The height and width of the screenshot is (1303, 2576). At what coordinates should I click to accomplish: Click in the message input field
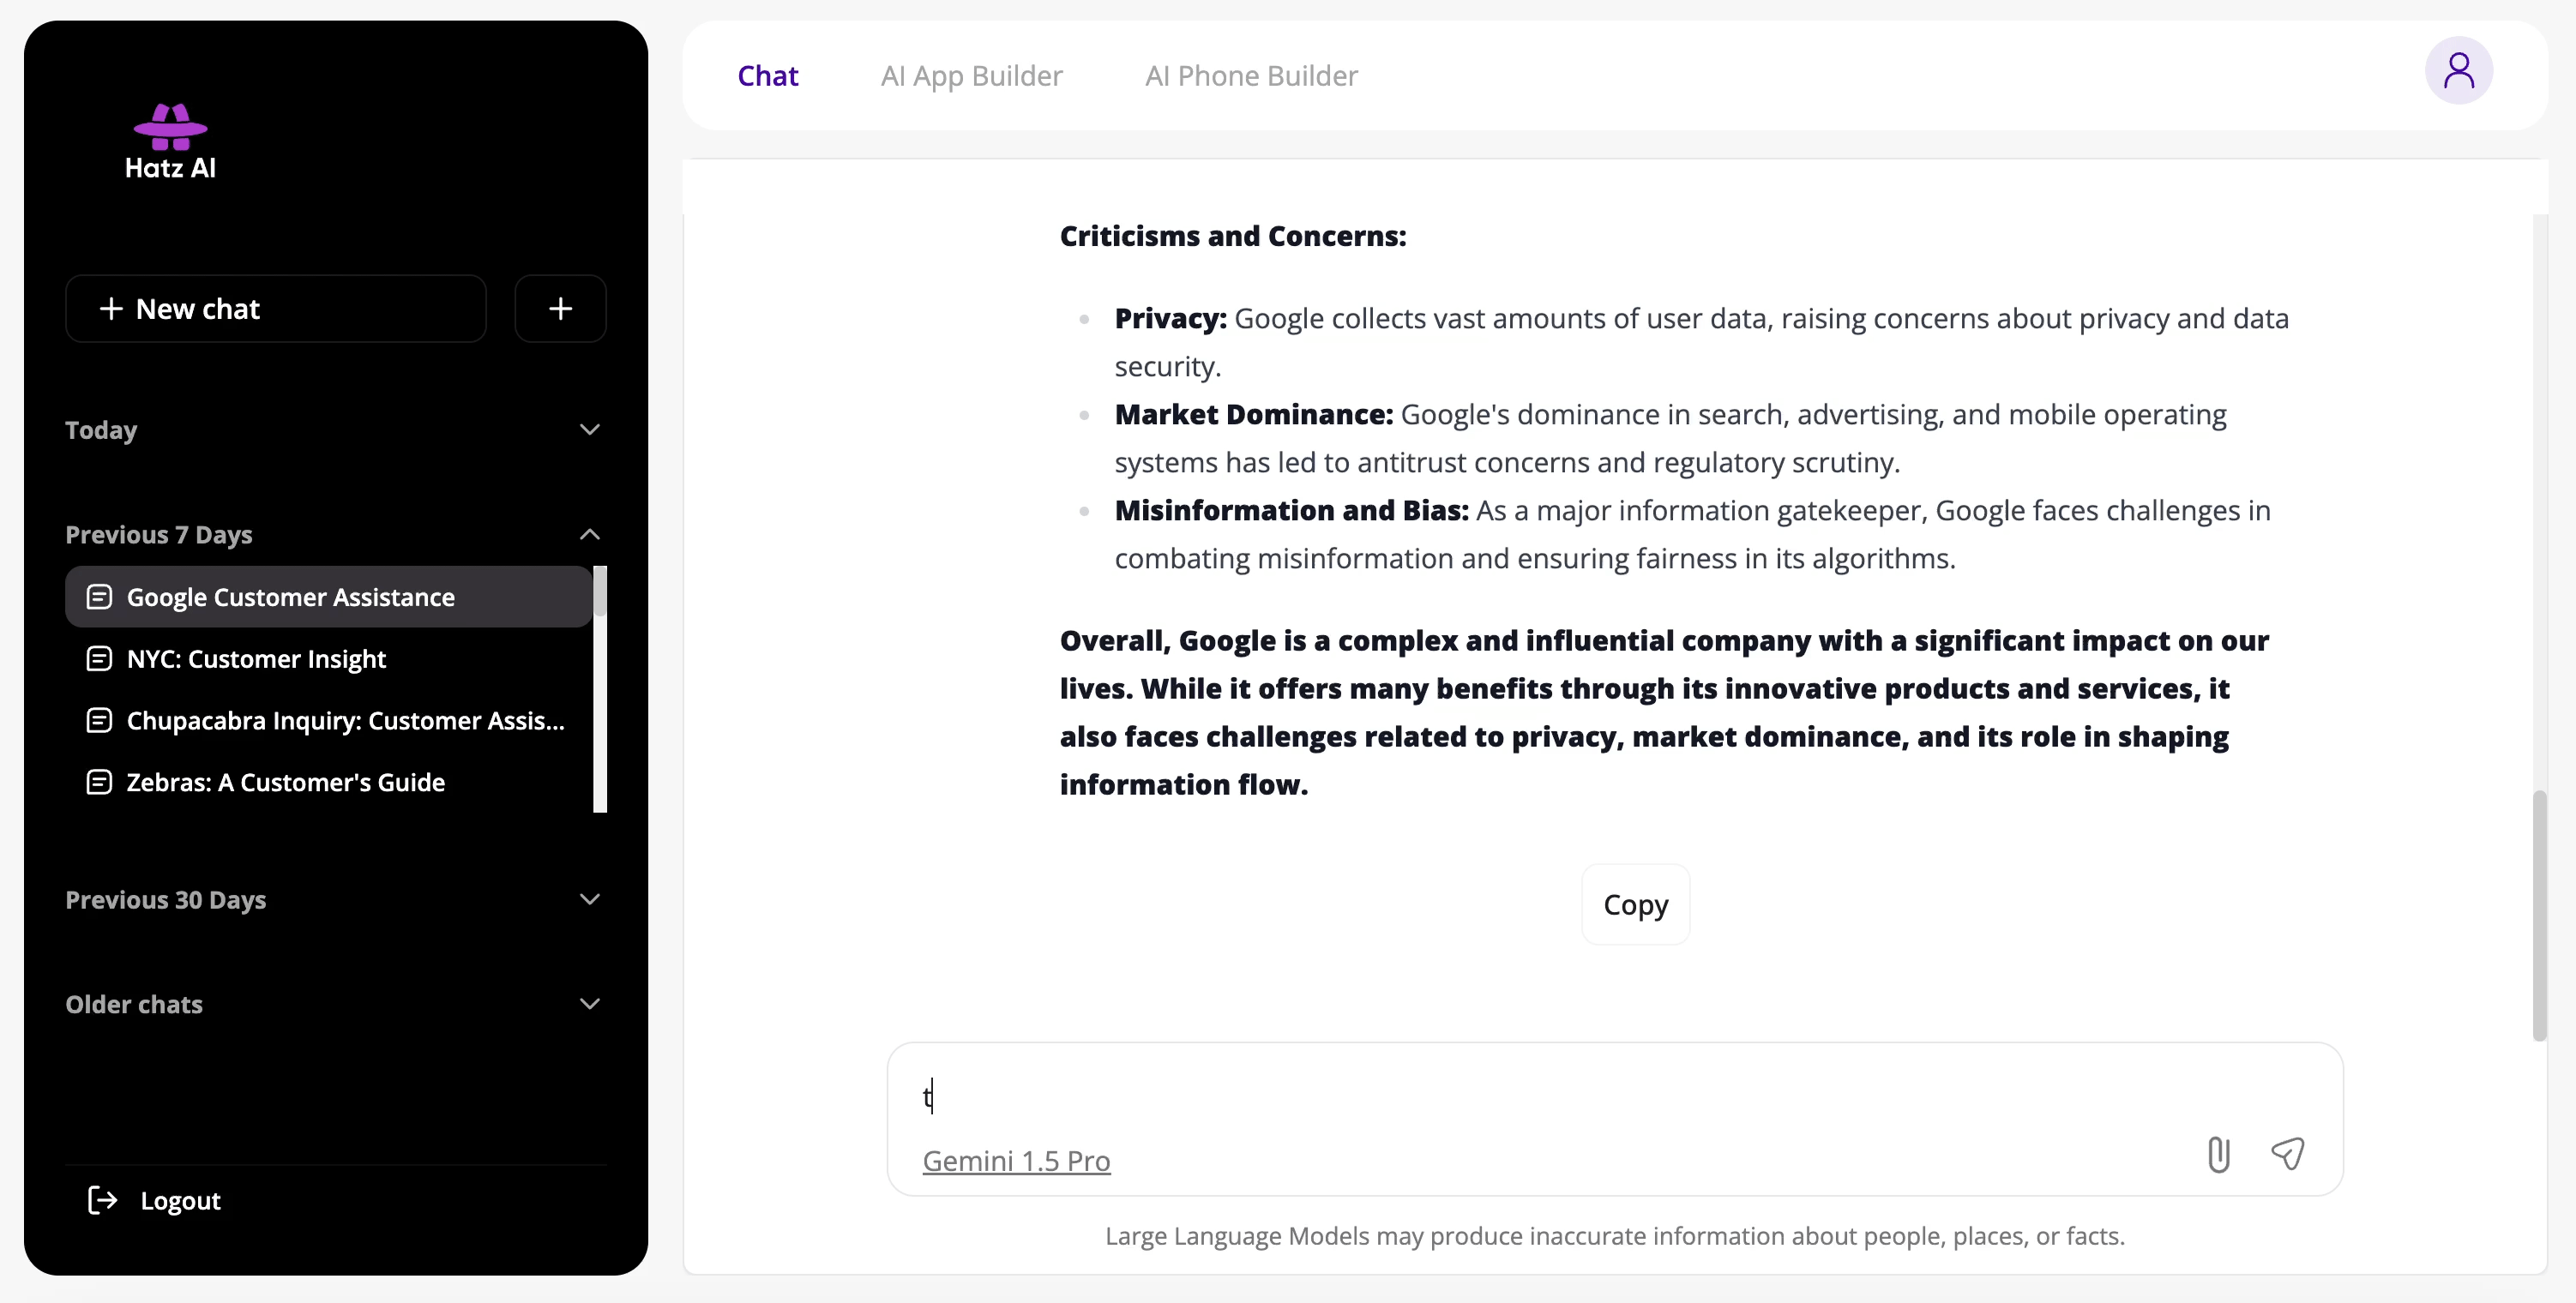click(1614, 1096)
